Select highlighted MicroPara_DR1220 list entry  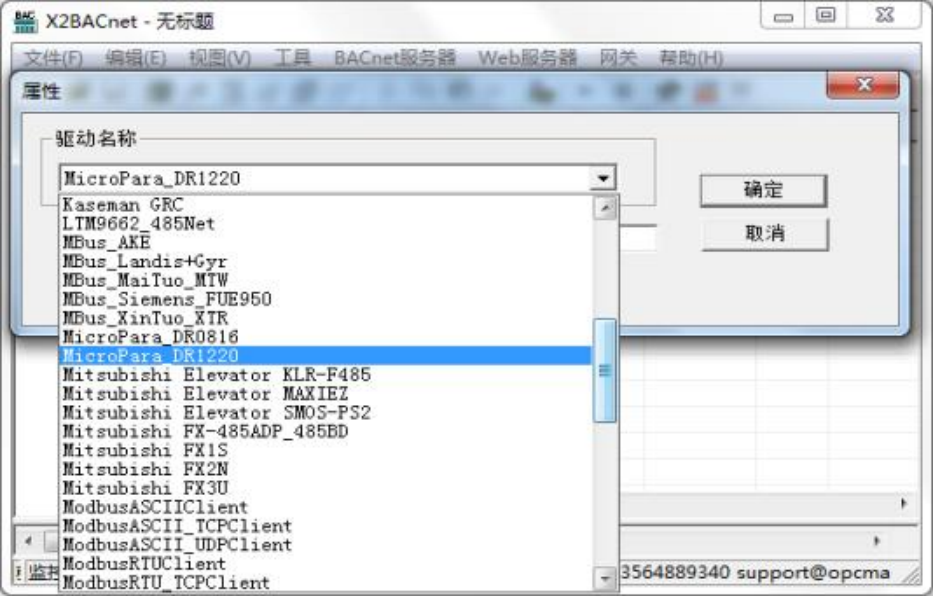325,356
